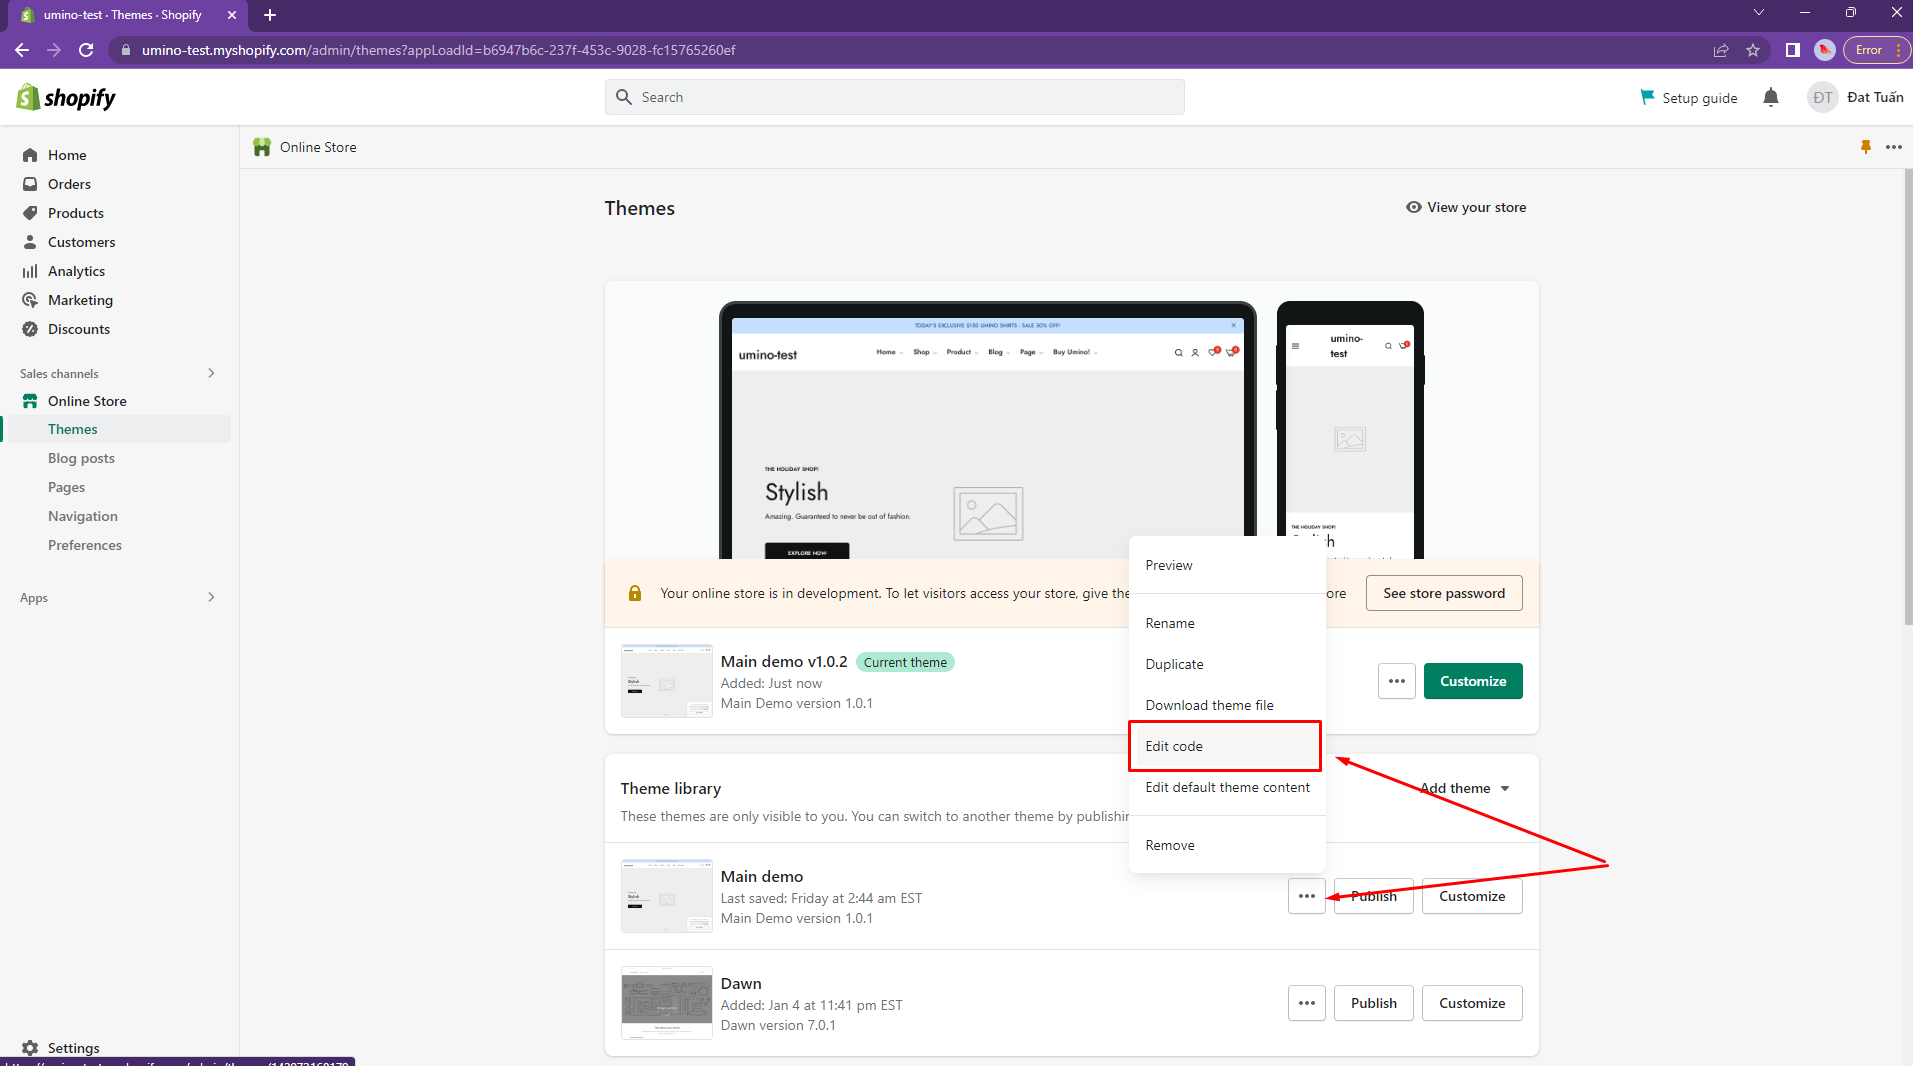This screenshot has height=1066, width=1913.
Task: Open the Add theme dropdown
Action: click(x=1465, y=788)
